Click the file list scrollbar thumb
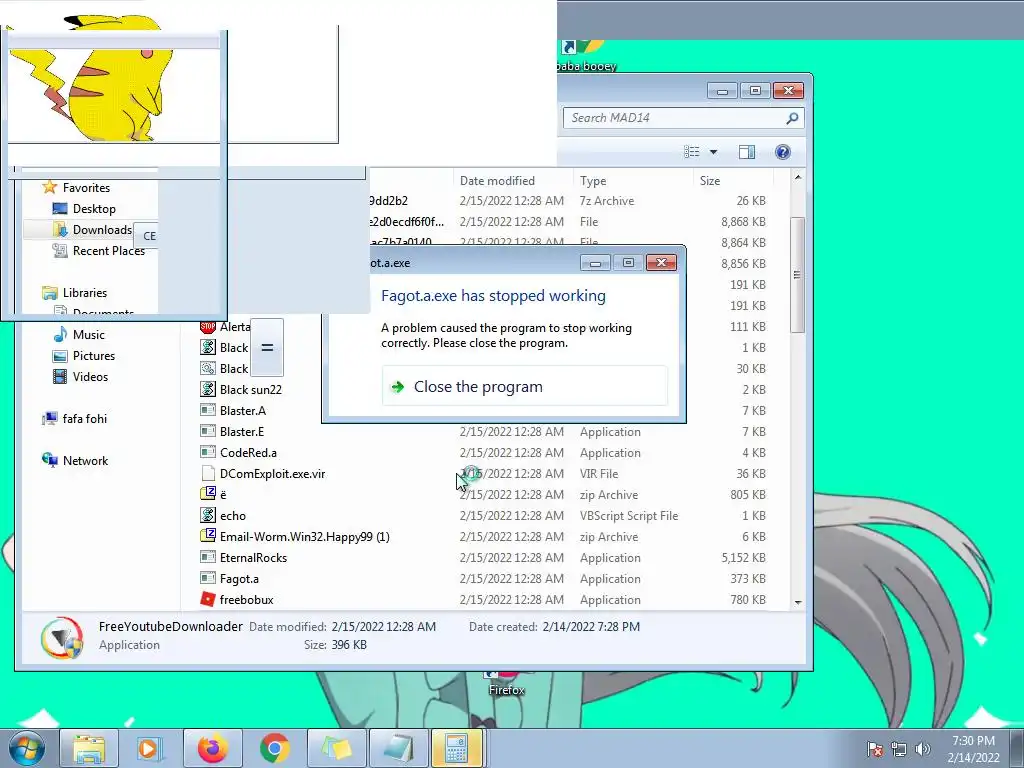Viewport: 1024px width, 768px height. 797,274
